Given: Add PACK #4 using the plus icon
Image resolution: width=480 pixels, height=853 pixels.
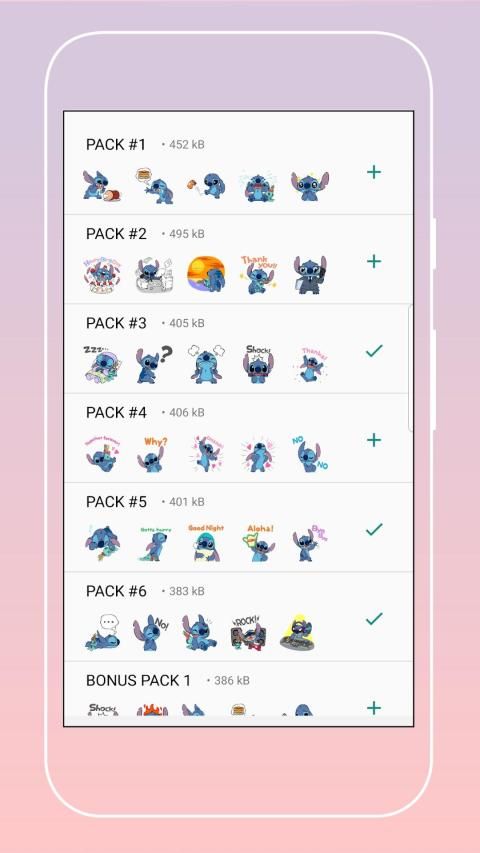Looking at the screenshot, I should pyautogui.click(x=374, y=440).
